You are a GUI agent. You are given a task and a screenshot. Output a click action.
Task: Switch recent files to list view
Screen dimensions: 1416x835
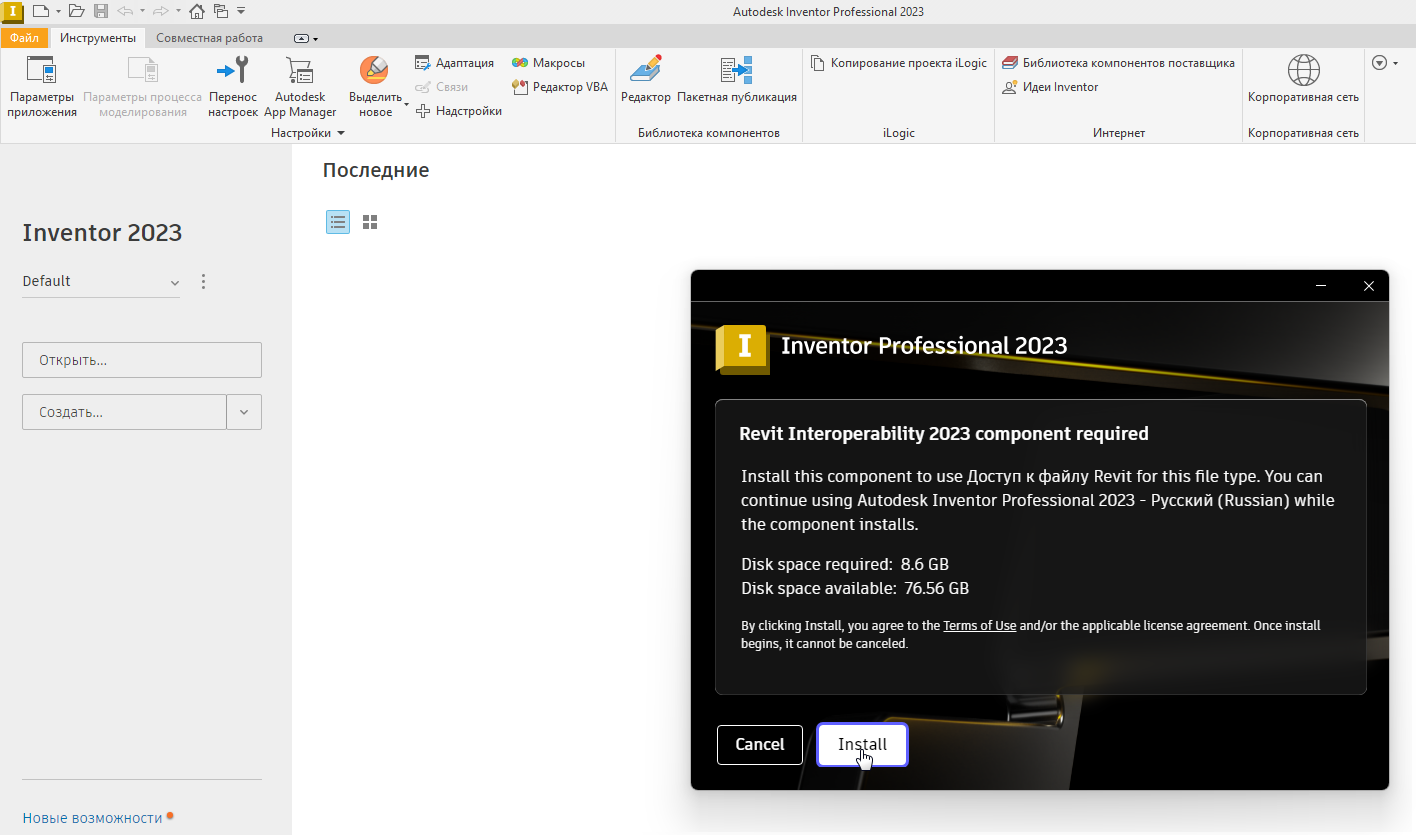tap(338, 222)
